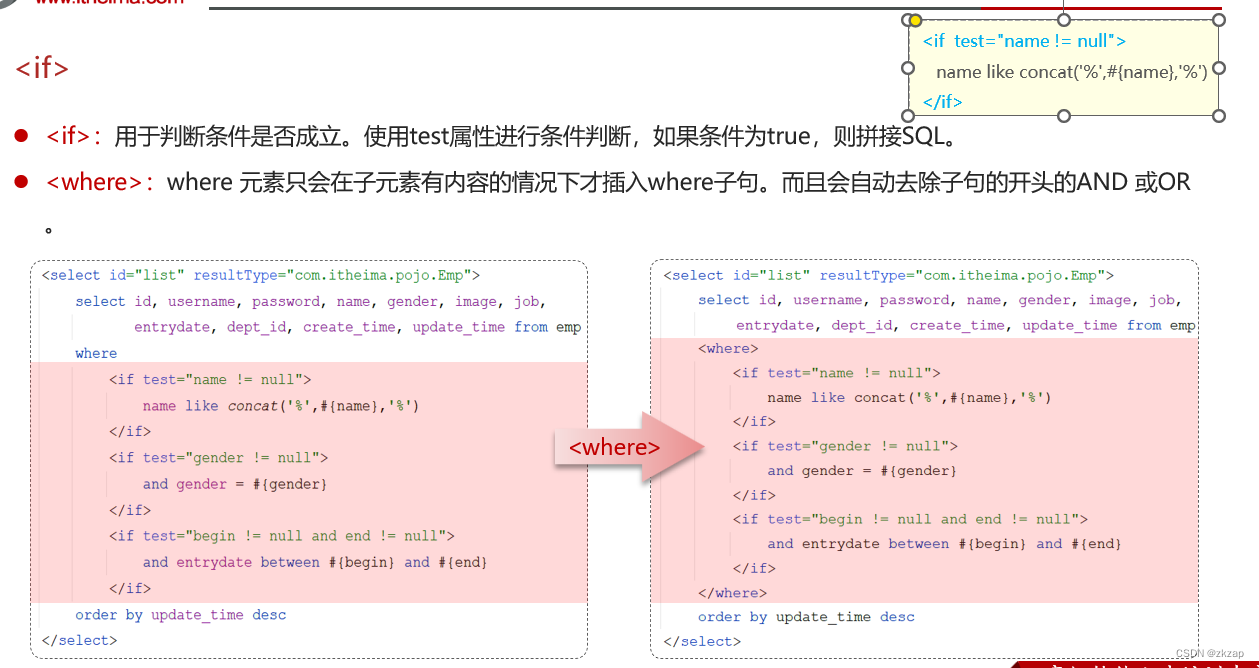The width and height of the screenshot is (1259, 668).
Task: Click the <if> slide title
Action: click(x=41, y=68)
